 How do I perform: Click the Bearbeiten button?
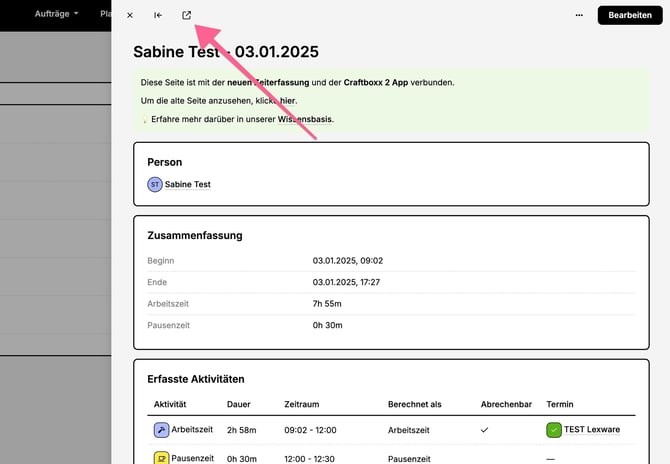630,15
